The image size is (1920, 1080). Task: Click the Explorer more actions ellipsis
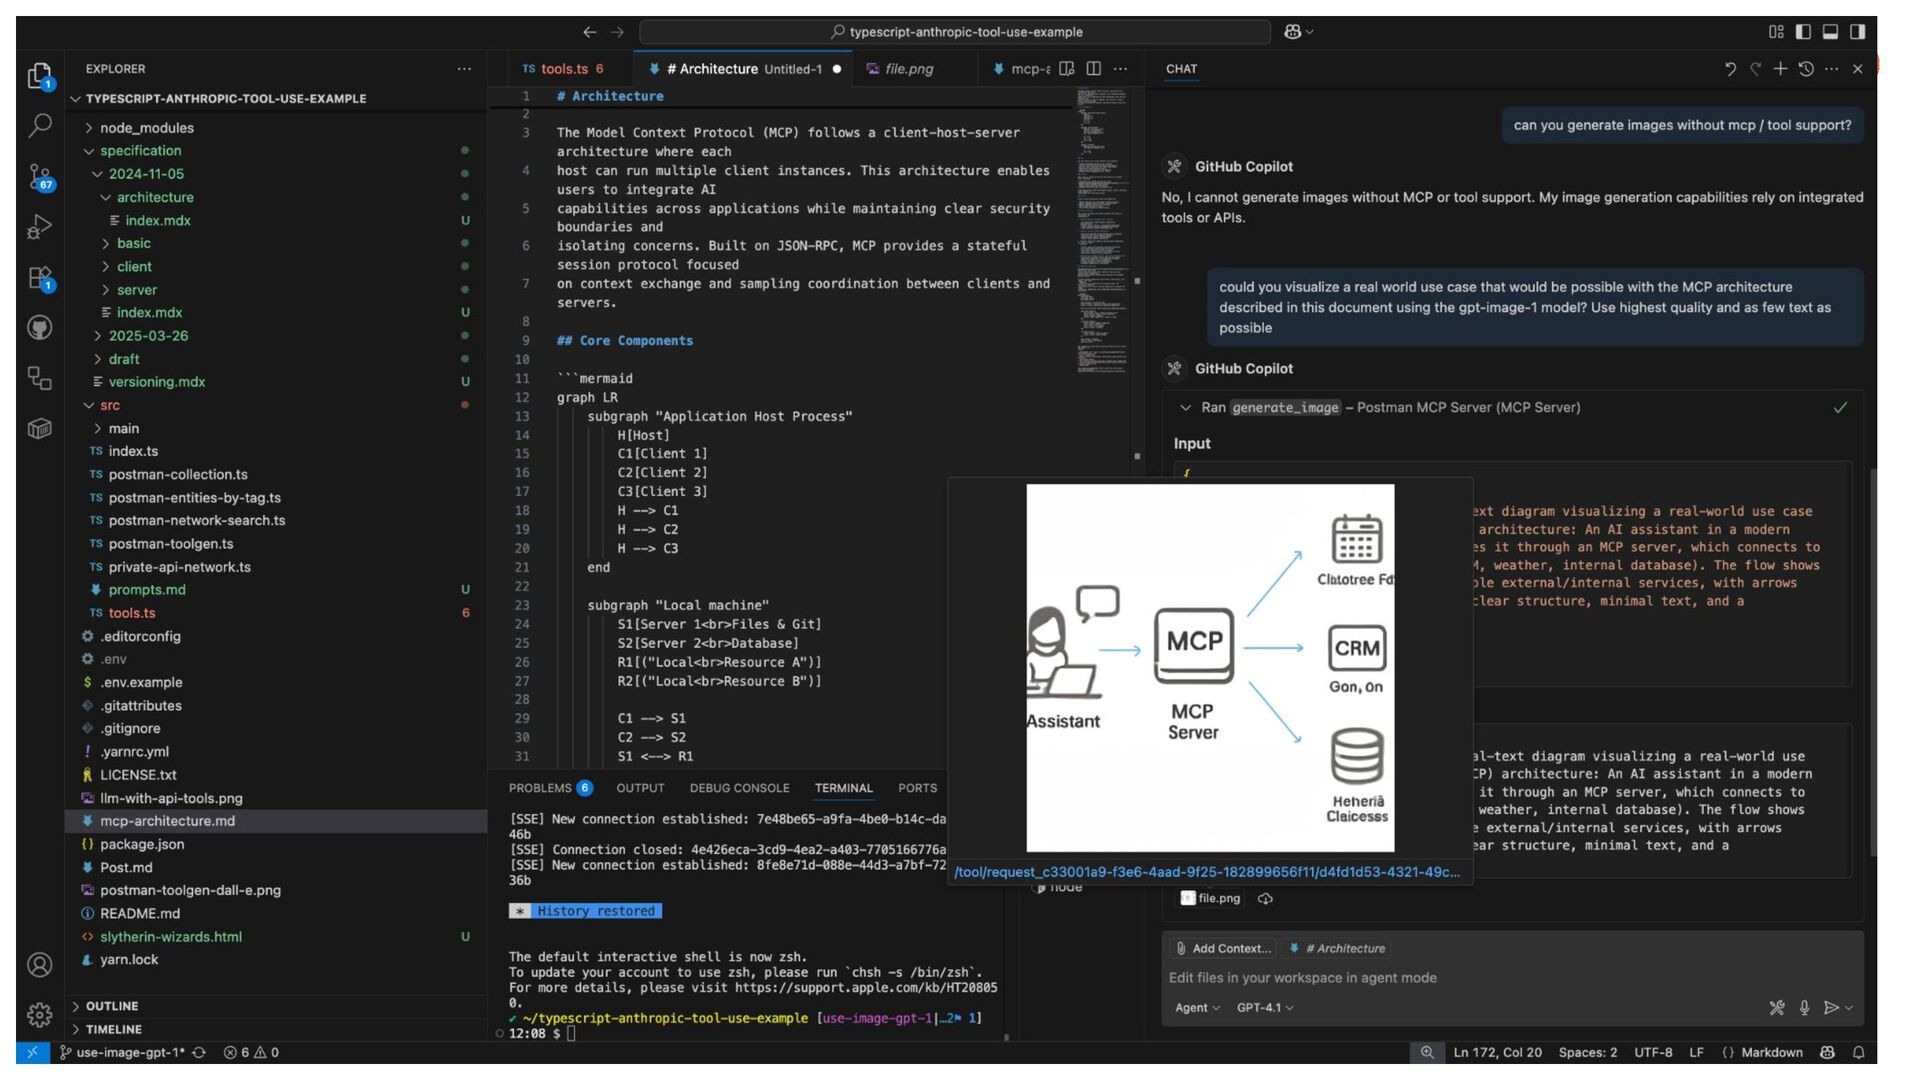point(464,69)
